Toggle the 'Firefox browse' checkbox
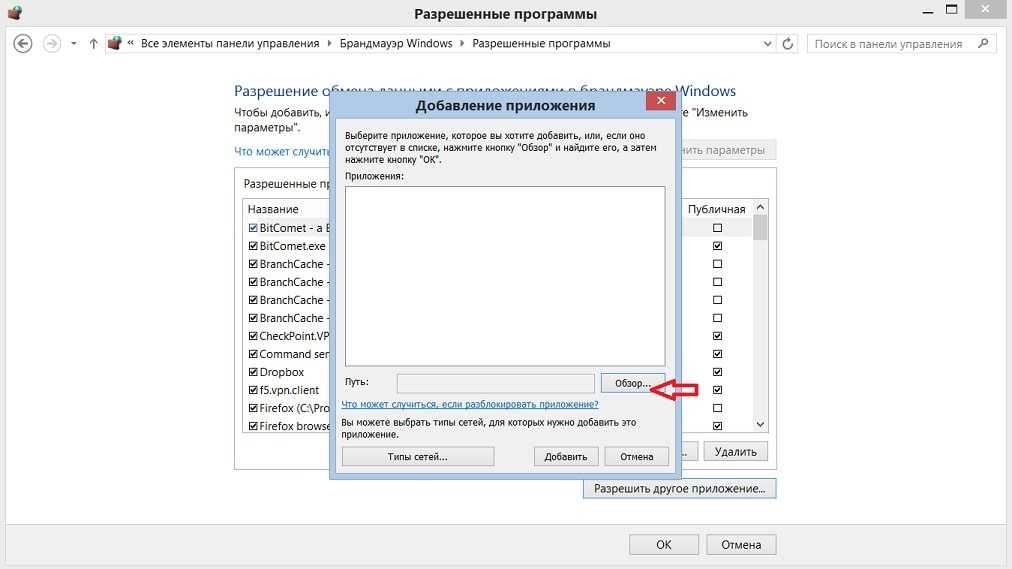Image resolution: width=1012 pixels, height=569 pixels. point(253,426)
